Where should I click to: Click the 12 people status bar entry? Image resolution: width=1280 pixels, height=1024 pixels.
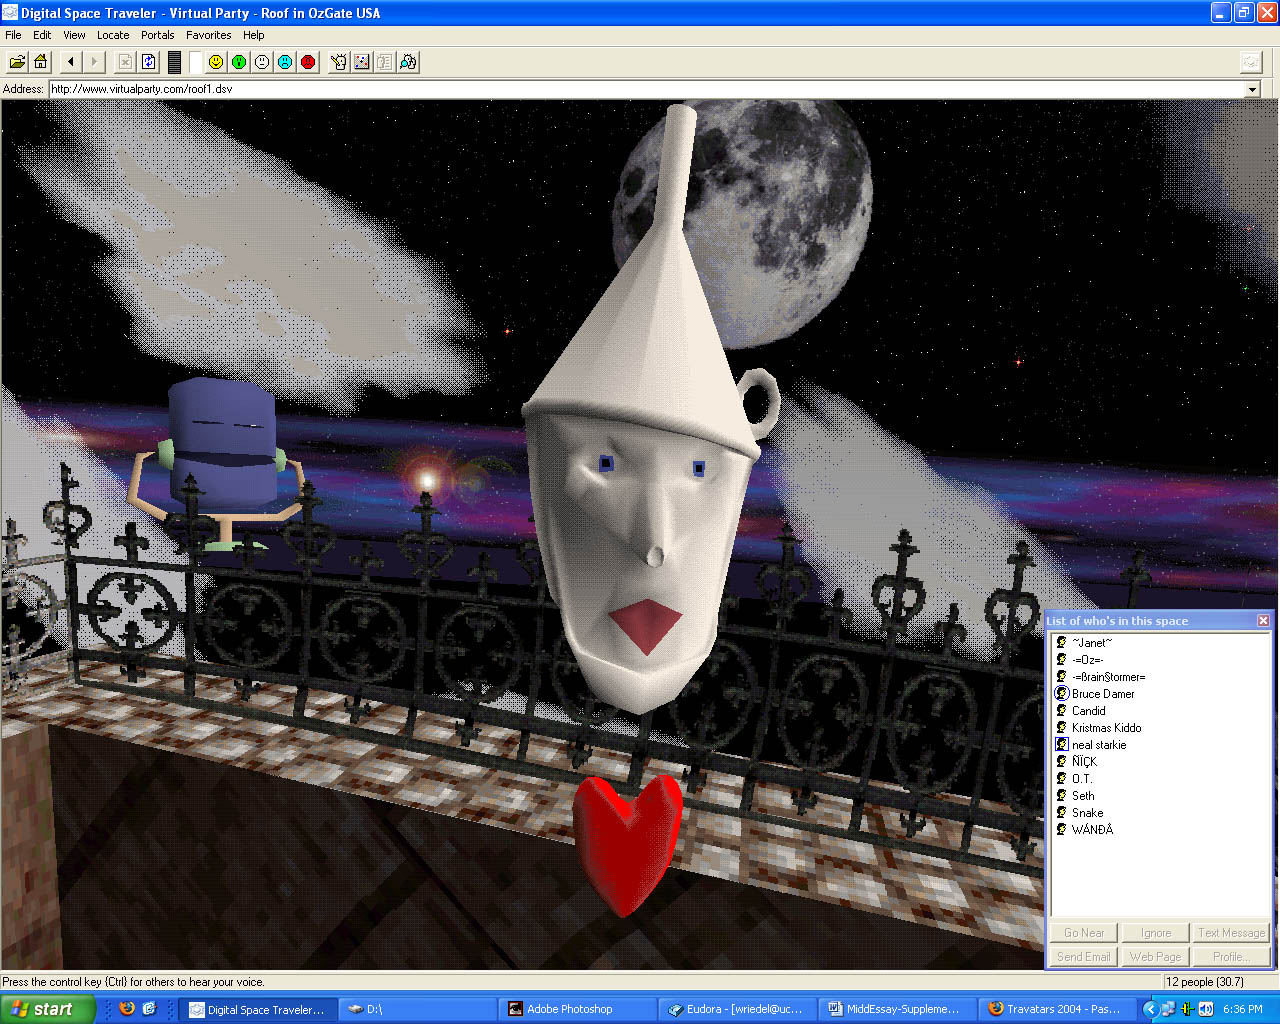[1205, 982]
